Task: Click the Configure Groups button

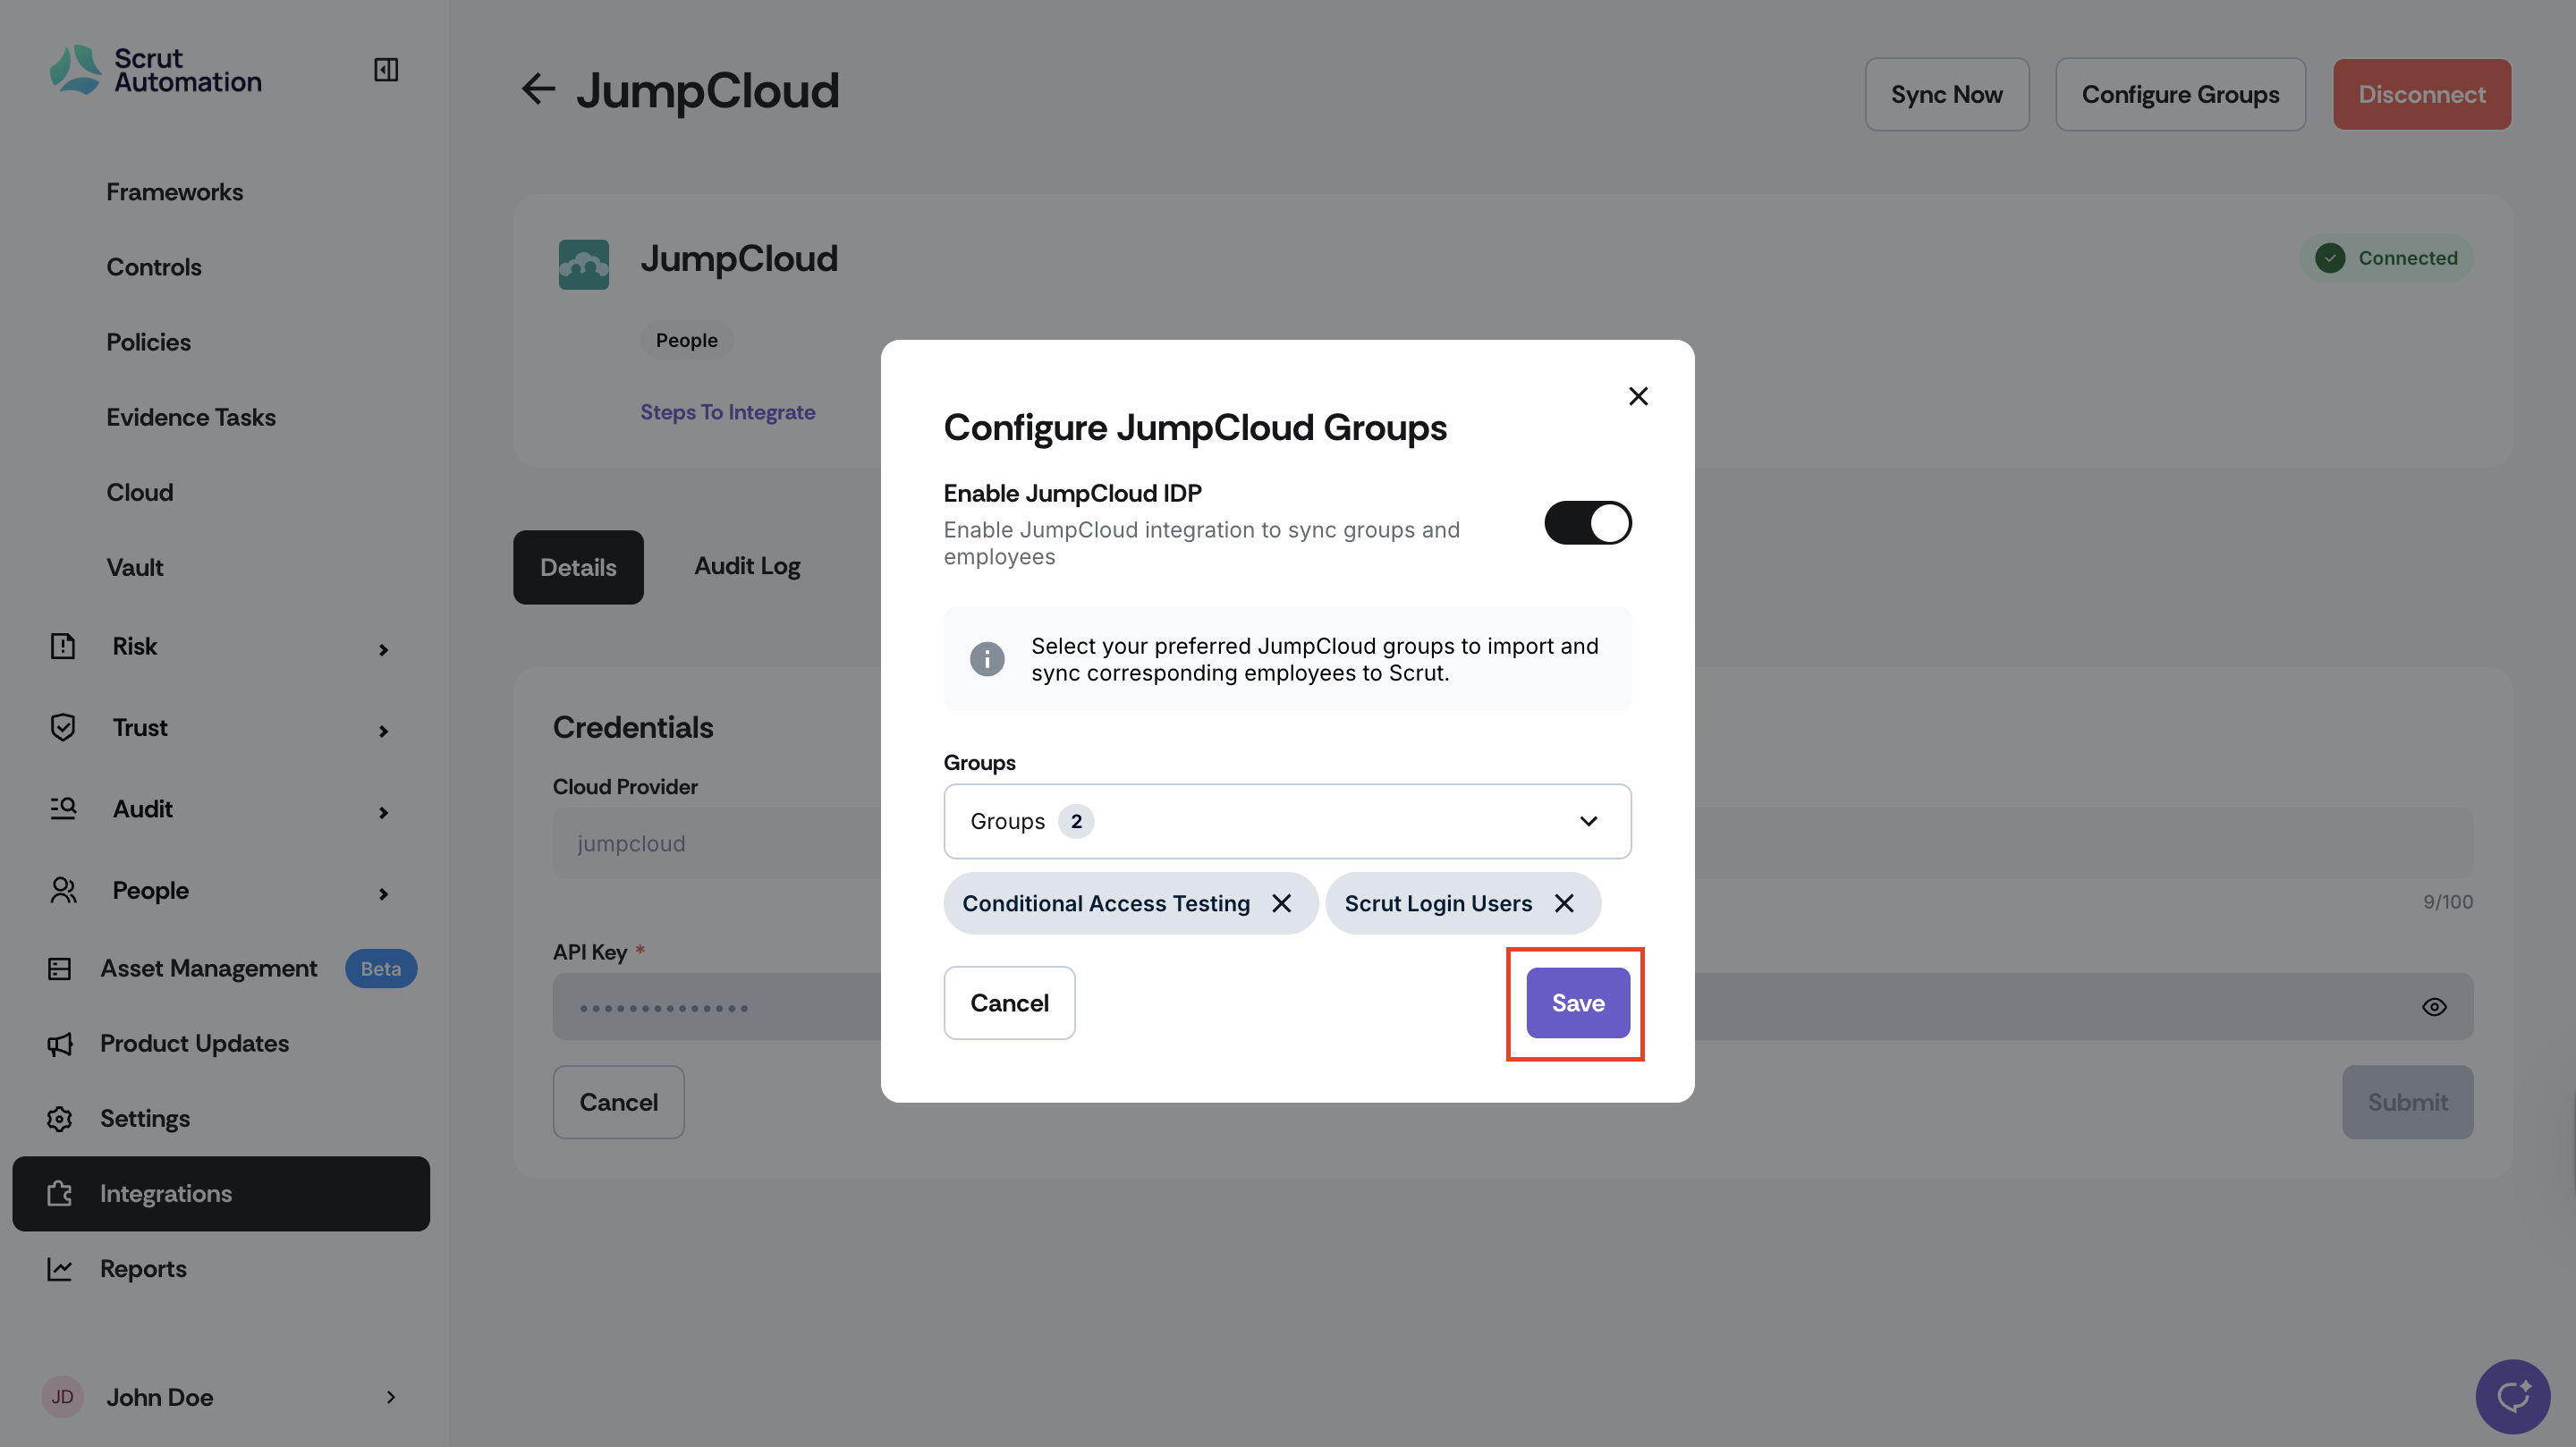Action: (x=2180, y=94)
